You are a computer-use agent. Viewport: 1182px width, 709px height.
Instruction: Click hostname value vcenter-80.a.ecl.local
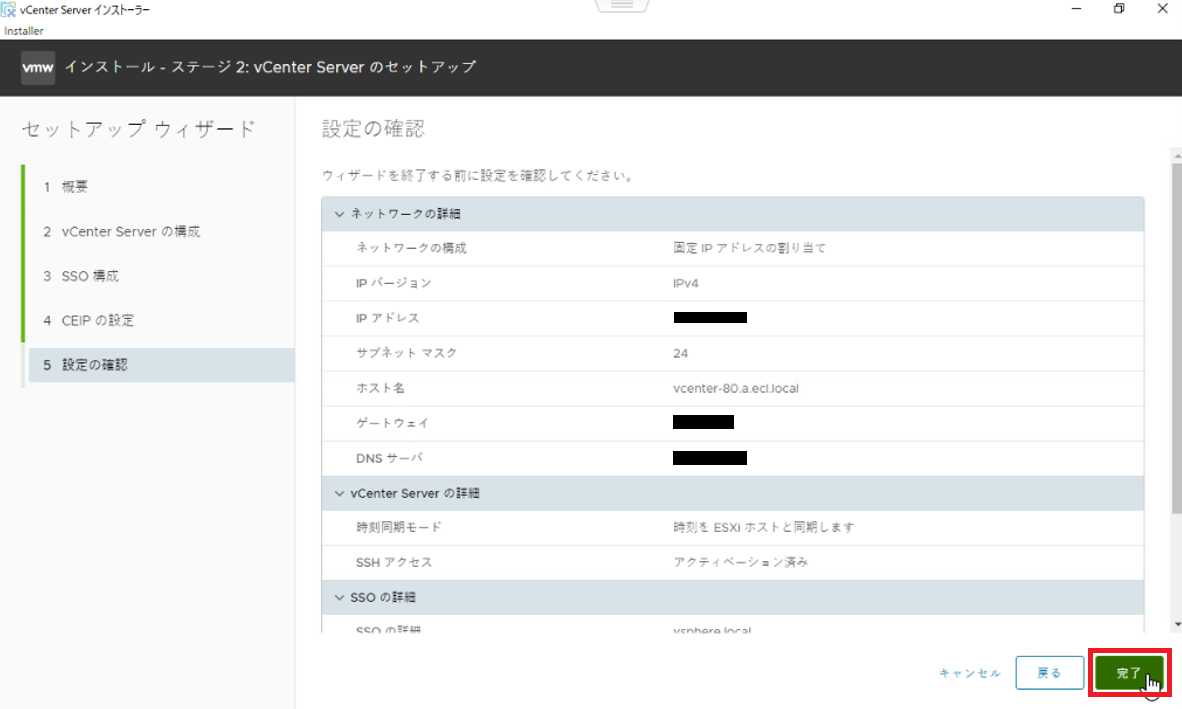click(736, 389)
